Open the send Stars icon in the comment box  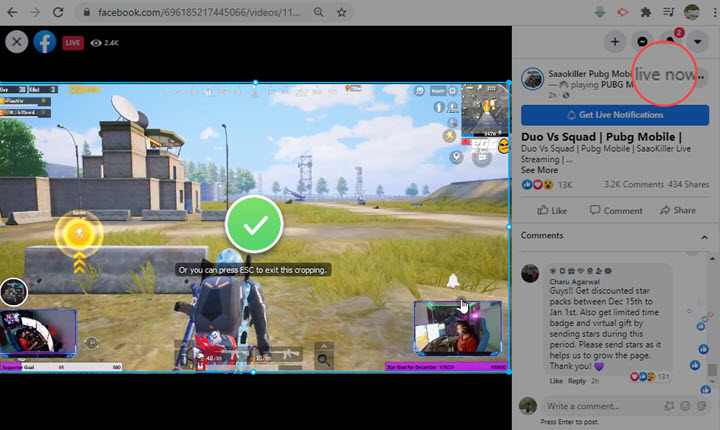click(669, 406)
